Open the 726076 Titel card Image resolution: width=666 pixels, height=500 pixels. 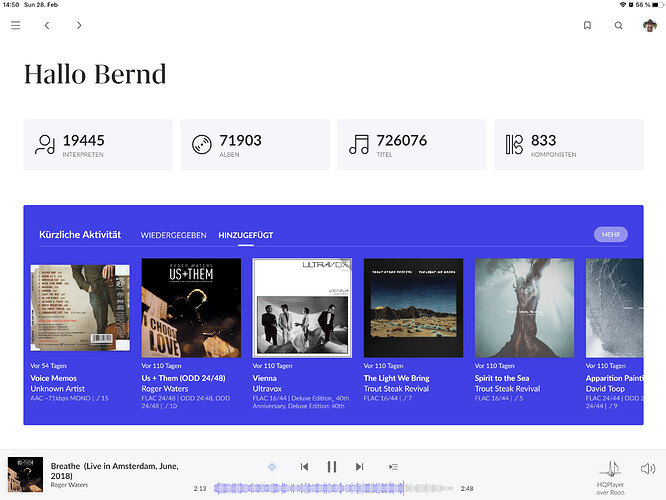[412, 144]
